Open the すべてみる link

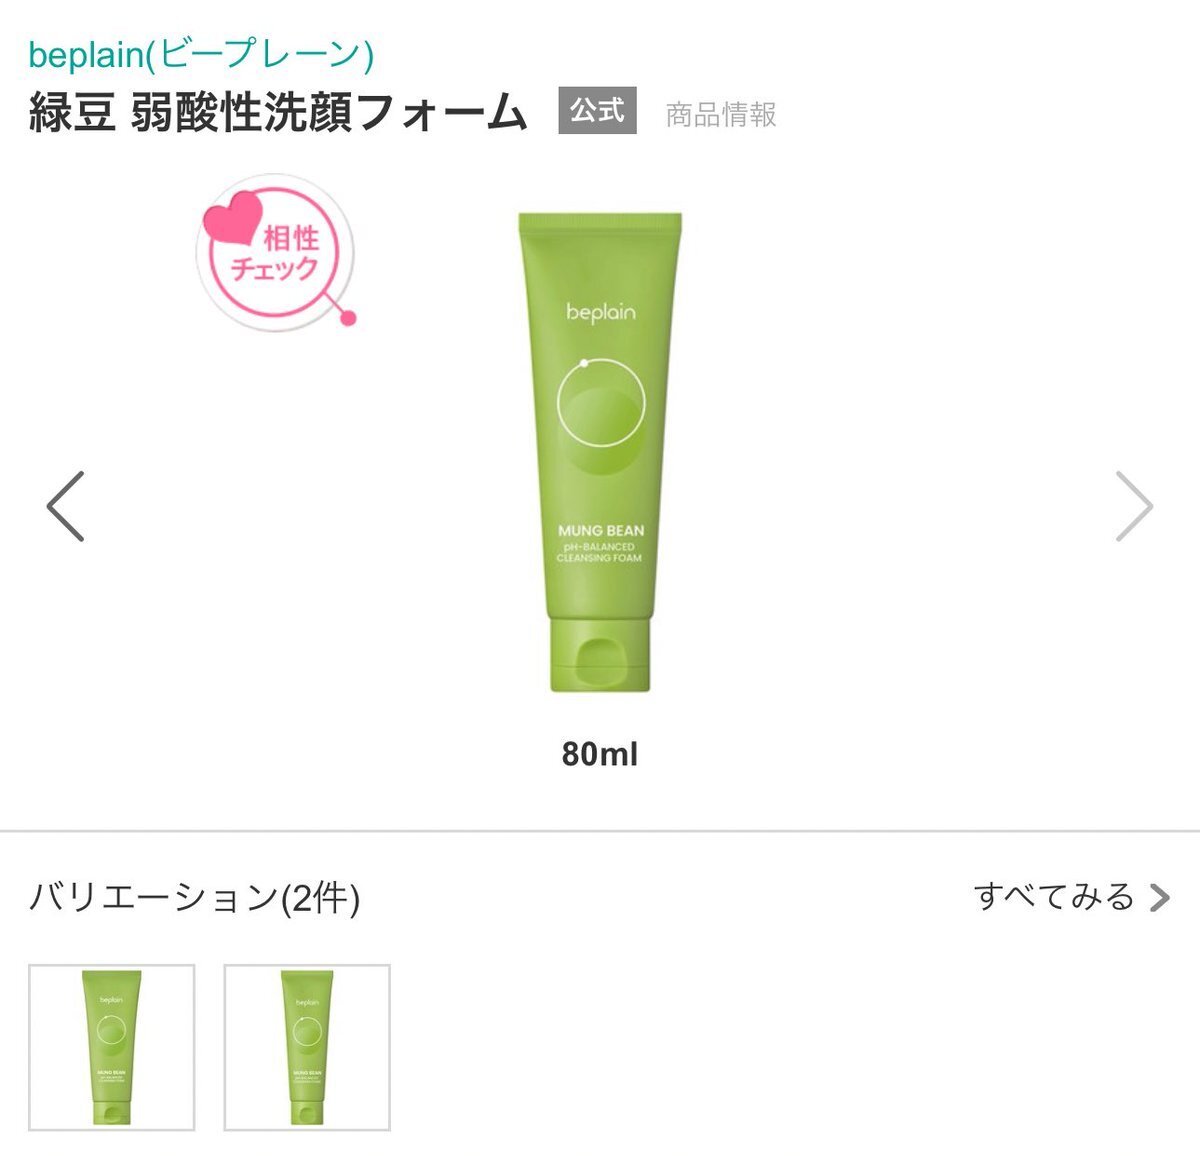coord(1054,896)
